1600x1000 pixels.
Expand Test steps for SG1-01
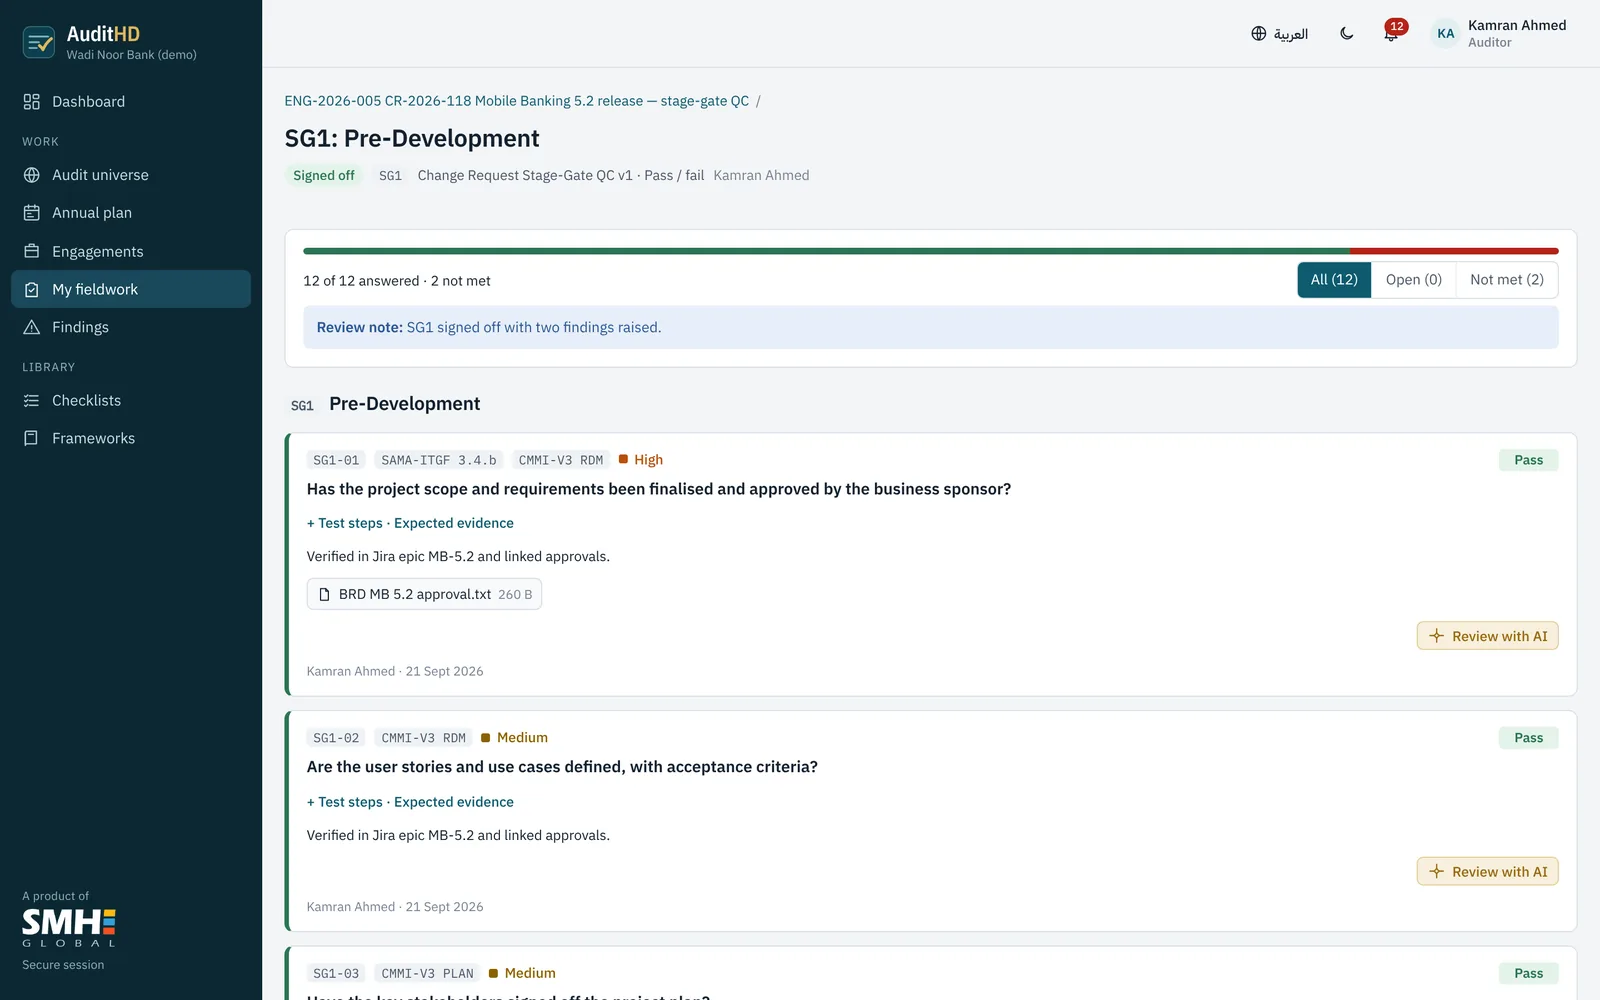pos(345,523)
